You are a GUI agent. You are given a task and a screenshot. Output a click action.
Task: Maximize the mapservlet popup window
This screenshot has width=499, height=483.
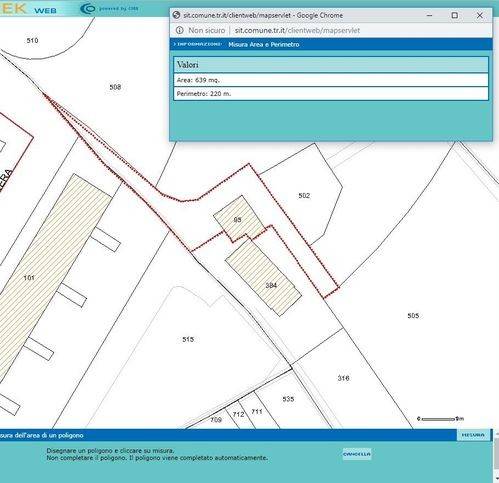(x=455, y=15)
